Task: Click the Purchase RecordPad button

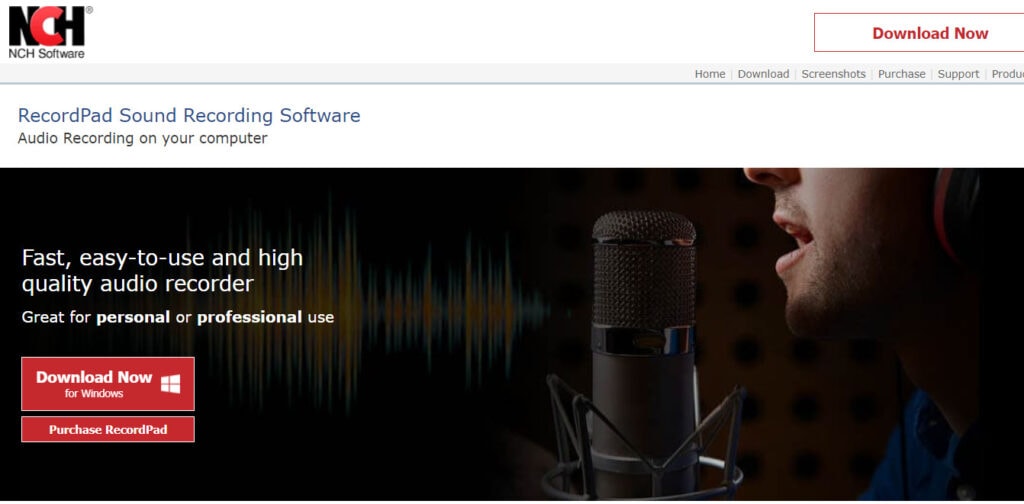Action: (x=108, y=430)
